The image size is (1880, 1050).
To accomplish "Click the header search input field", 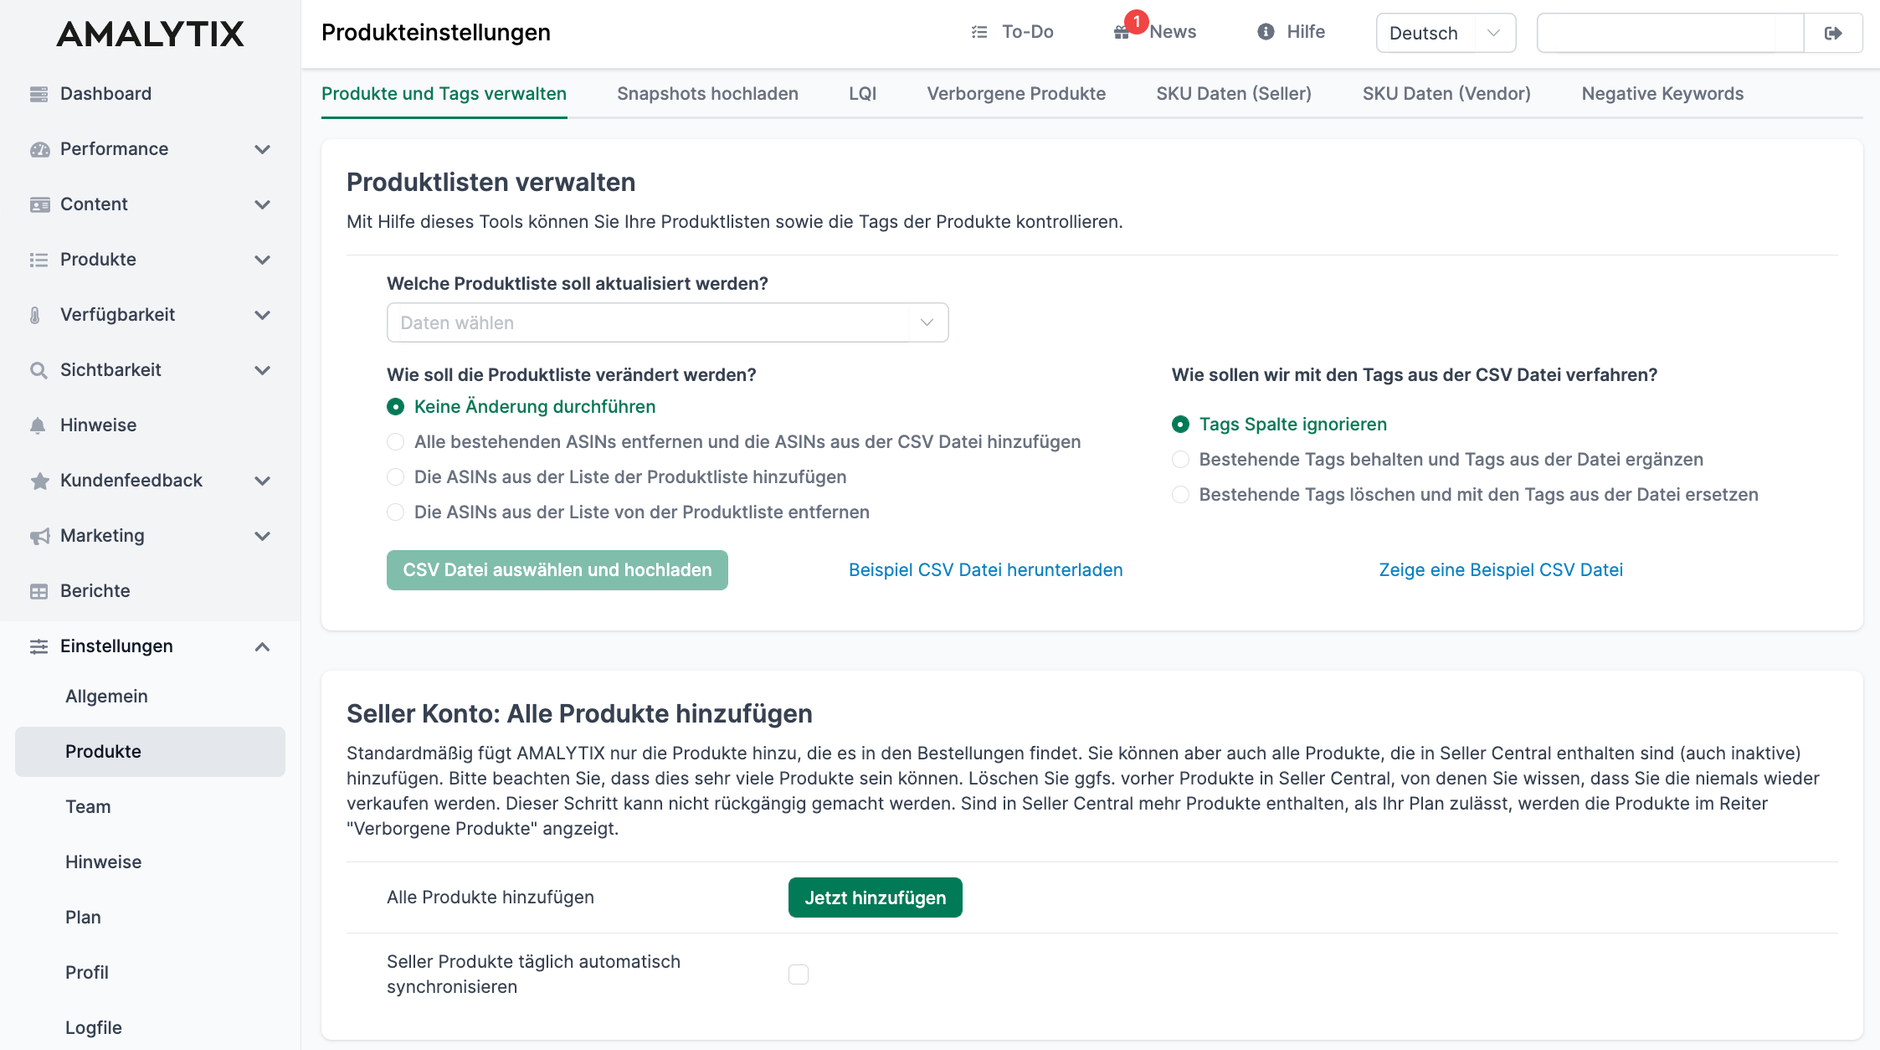I will pos(1670,33).
